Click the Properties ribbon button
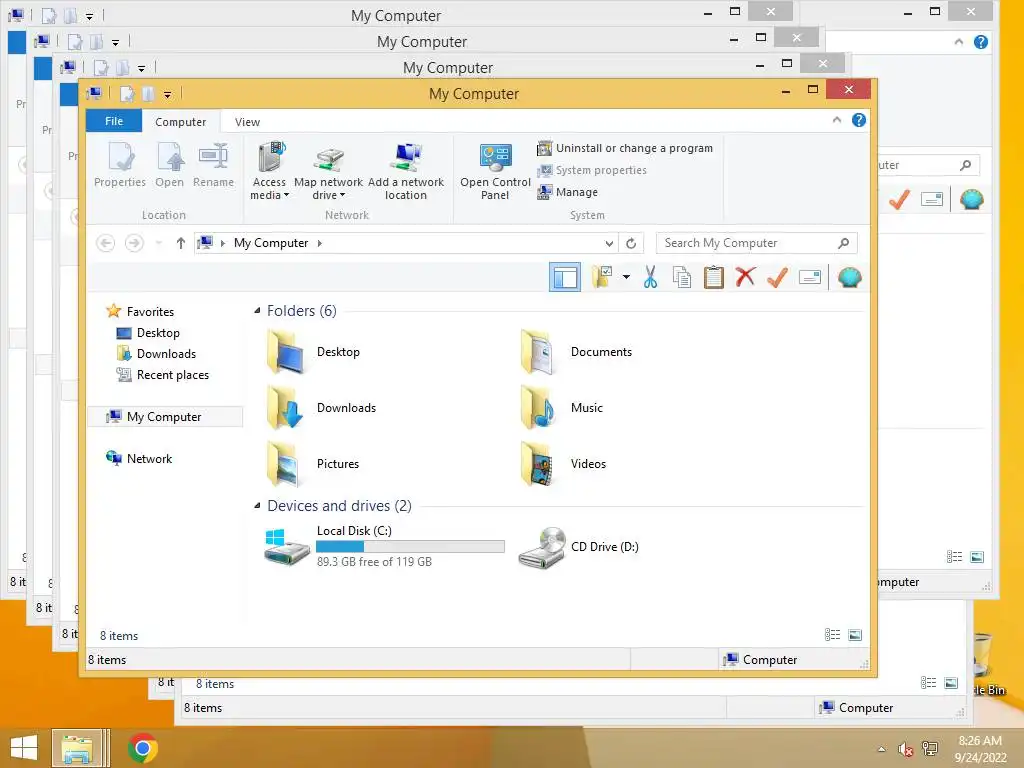The width and height of the screenshot is (1024, 768). 120,166
